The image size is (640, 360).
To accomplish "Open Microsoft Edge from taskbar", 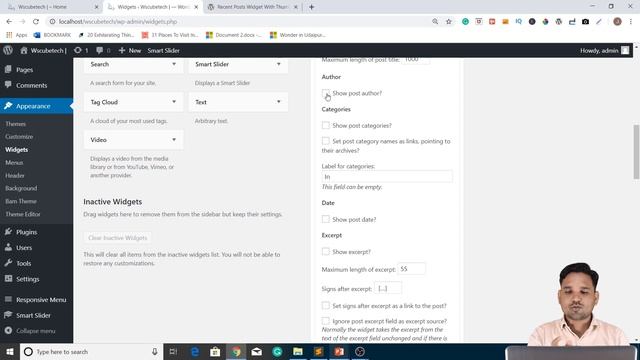I will pyautogui.click(x=195, y=351).
